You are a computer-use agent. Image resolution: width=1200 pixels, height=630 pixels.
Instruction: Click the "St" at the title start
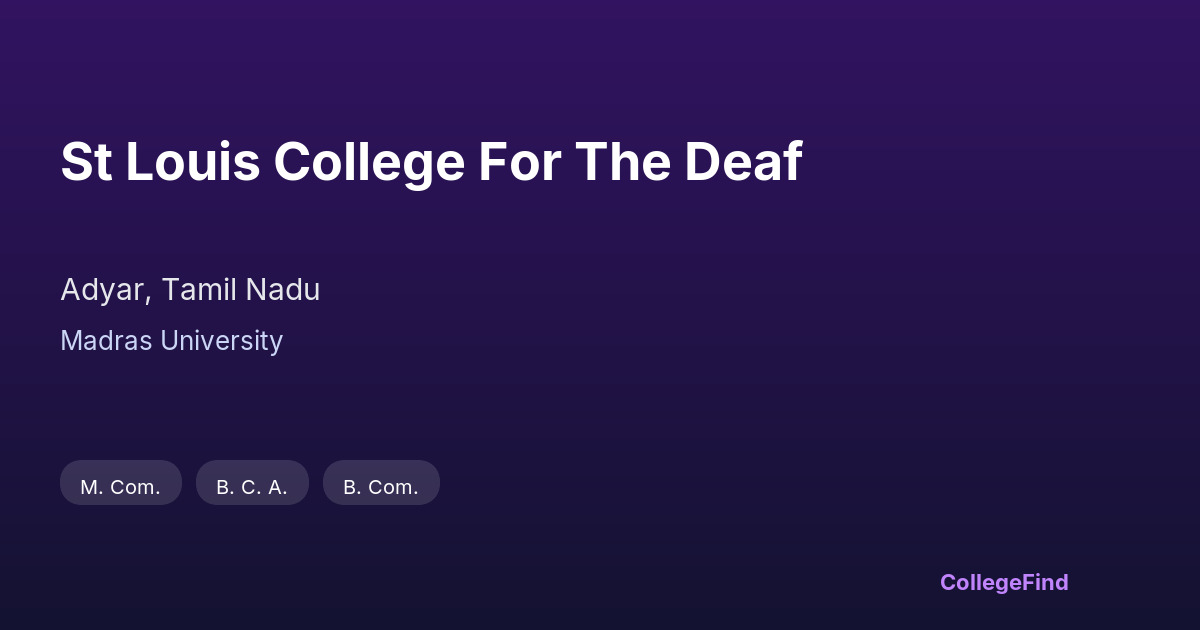click(86, 162)
